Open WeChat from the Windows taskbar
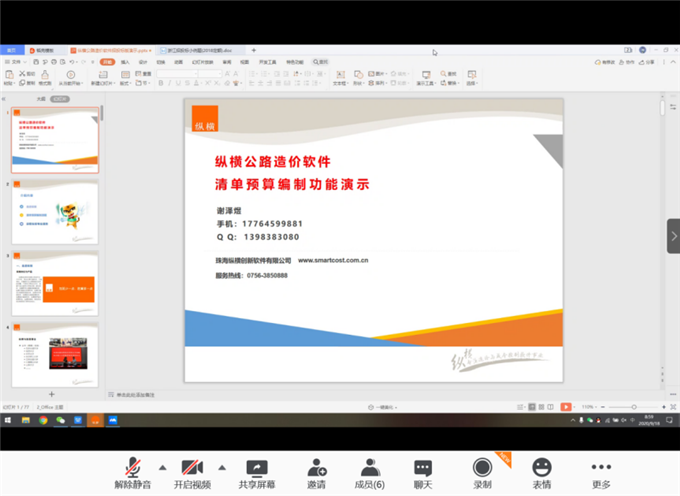The height and width of the screenshot is (496, 680). (60, 420)
